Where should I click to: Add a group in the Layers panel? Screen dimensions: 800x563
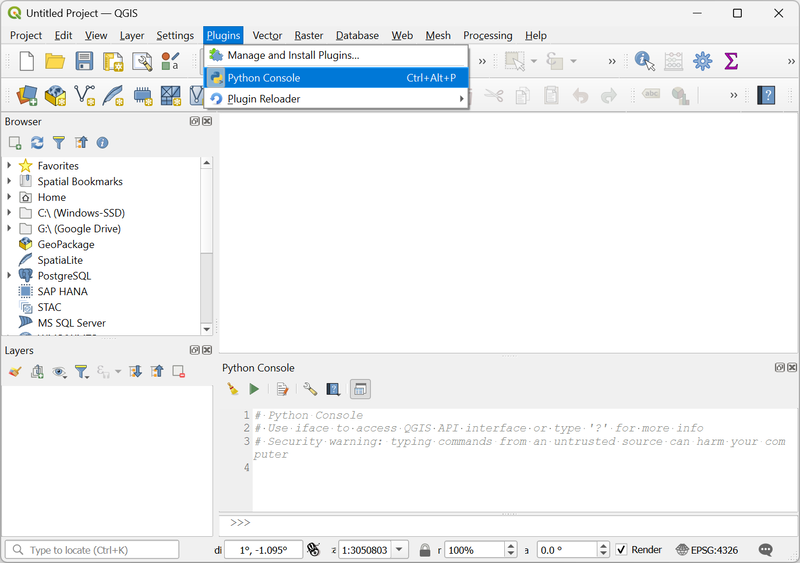pyautogui.click(x=37, y=372)
